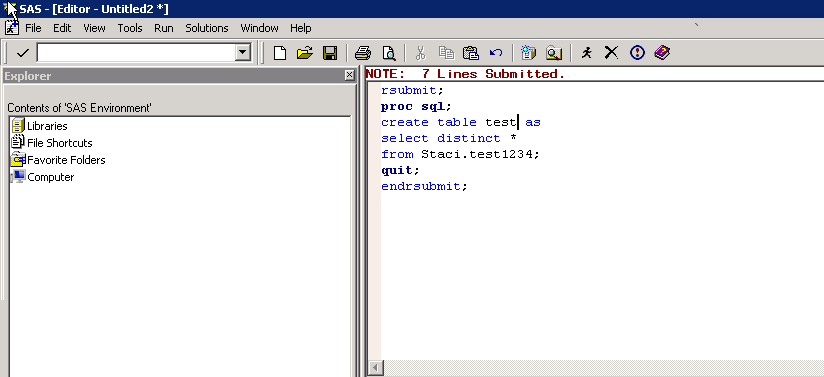Open the Tools menu

click(130, 28)
